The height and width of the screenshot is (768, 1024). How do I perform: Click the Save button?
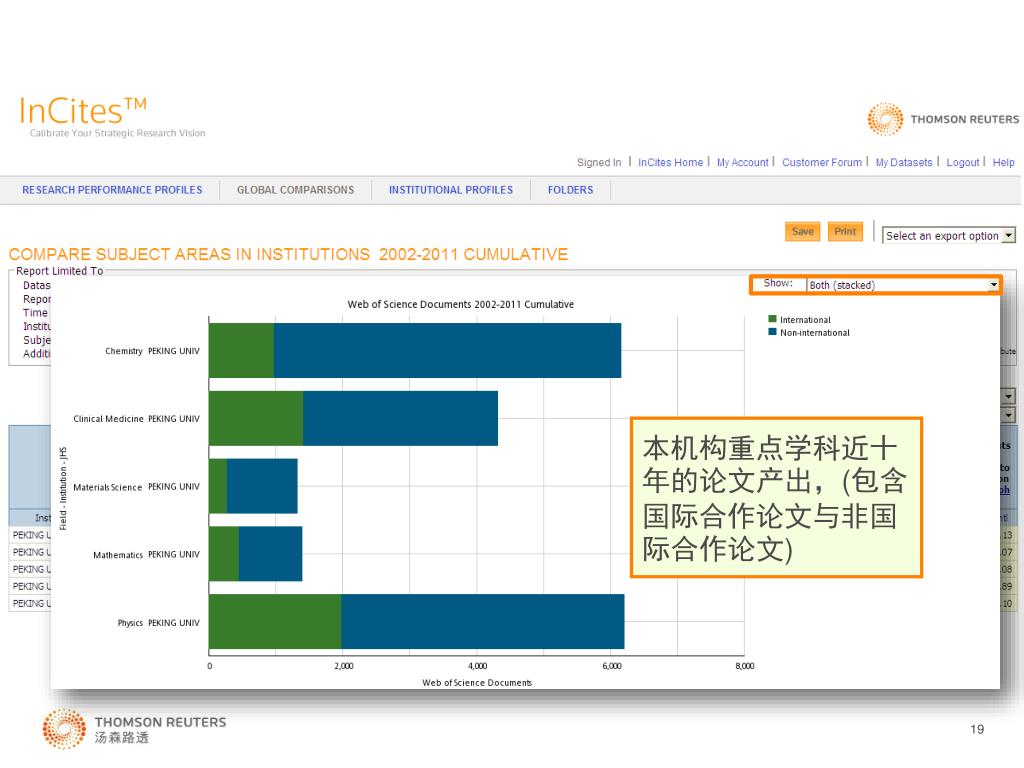803,231
